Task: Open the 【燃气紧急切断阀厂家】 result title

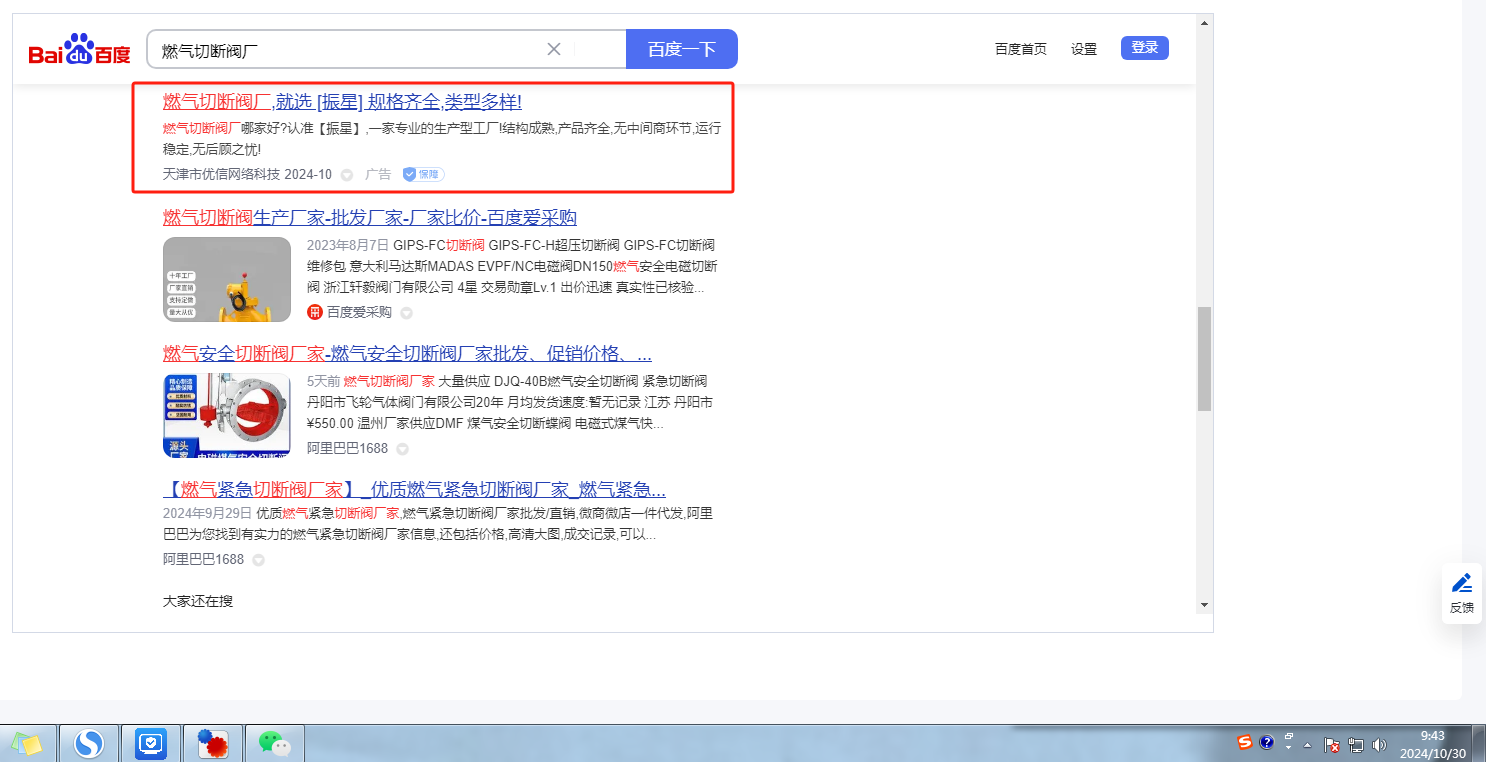Action: pyautogui.click(x=414, y=490)
